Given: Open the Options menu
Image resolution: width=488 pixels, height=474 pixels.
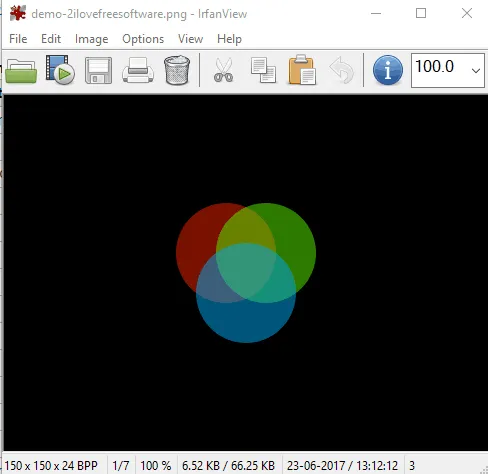Looking at the screenshot, I should tap(143, 39).
